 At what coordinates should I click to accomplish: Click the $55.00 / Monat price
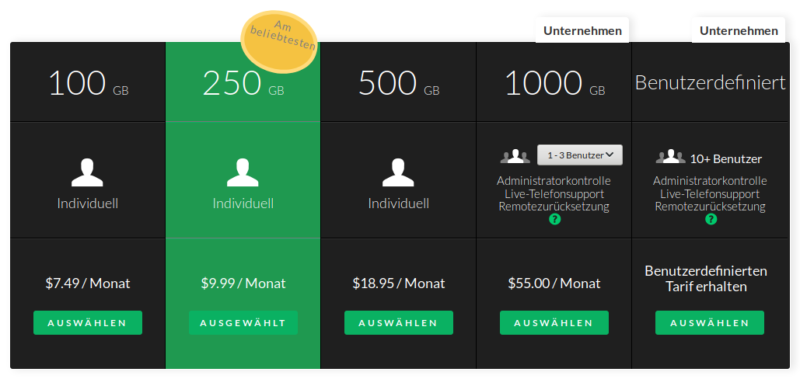(x=554, y=283)
